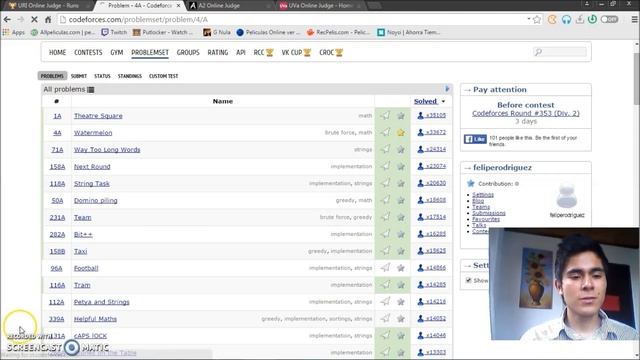Viewport: 640px width, 360px height.
Task: Switch to the CUSTOM TEST tab
Action: click(164, 76)
